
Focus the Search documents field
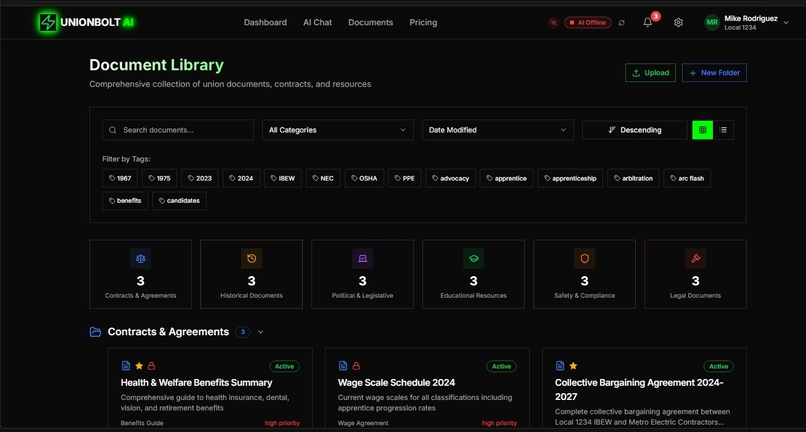(x=178, y=130)
